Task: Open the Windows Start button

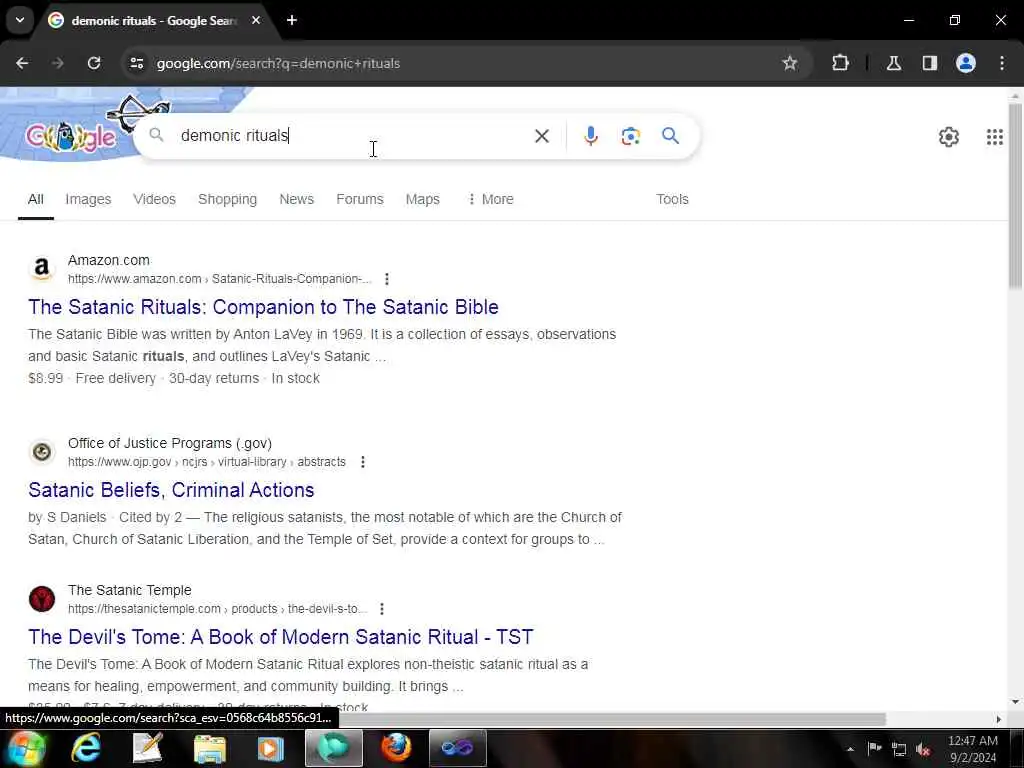Action: 26,748
